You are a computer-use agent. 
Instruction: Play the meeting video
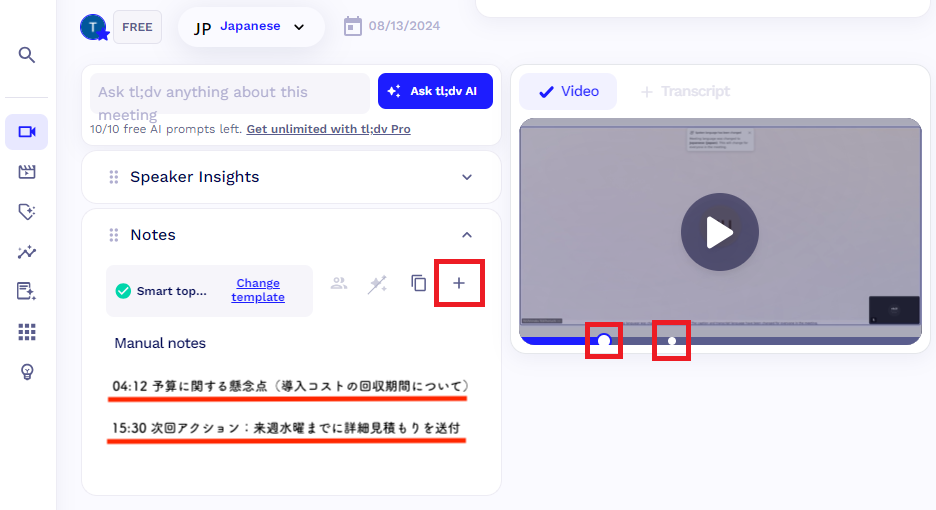point(719,232)
